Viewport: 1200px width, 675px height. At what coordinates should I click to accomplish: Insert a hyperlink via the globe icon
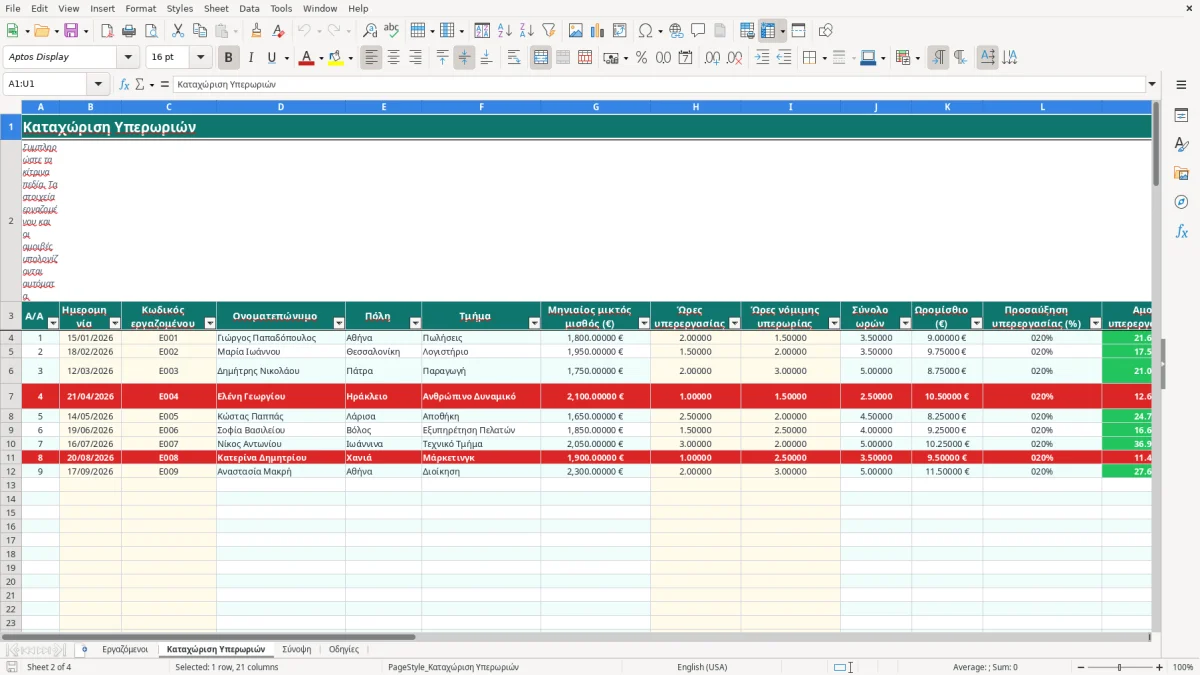pyautogui.click(x=676, y=31)
